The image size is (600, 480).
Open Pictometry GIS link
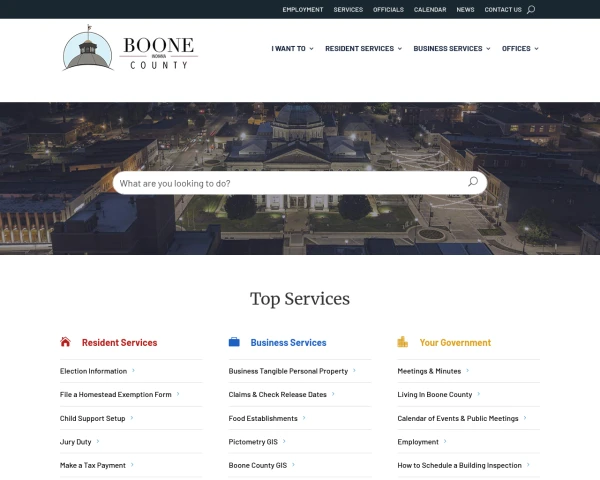(253, 442)
